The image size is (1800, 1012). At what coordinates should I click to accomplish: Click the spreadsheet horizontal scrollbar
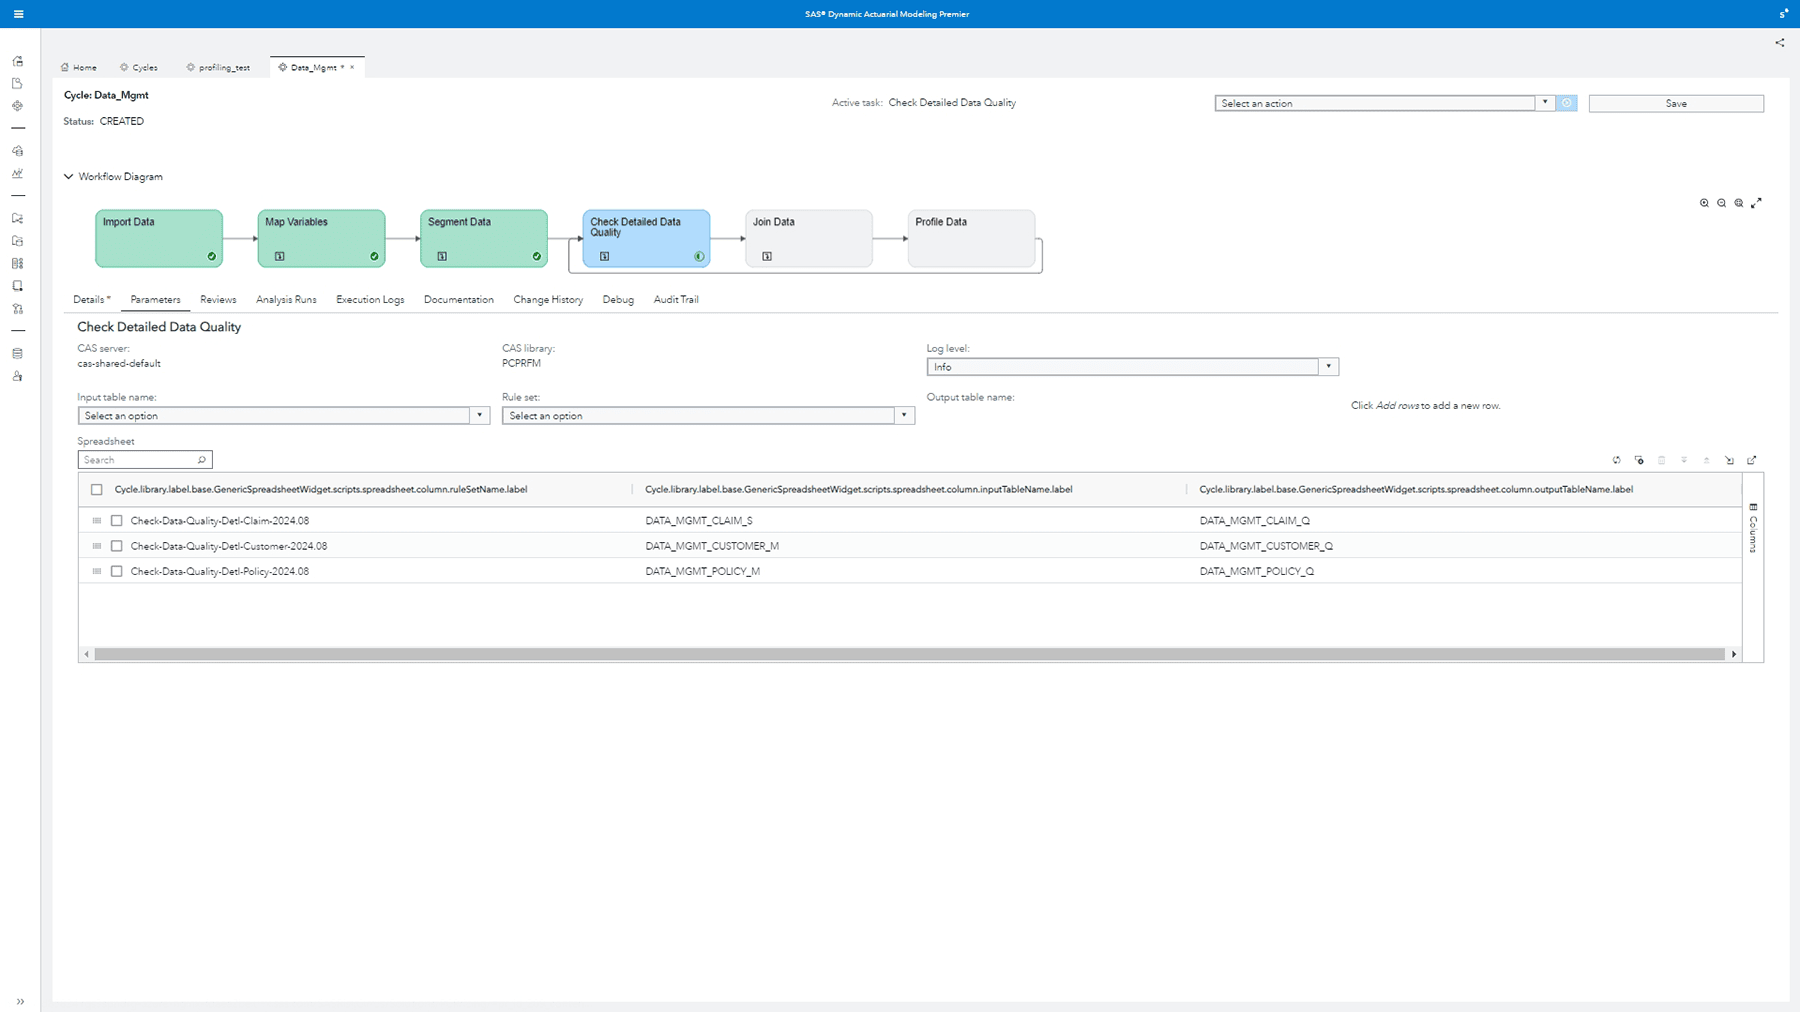pos(910,654)
